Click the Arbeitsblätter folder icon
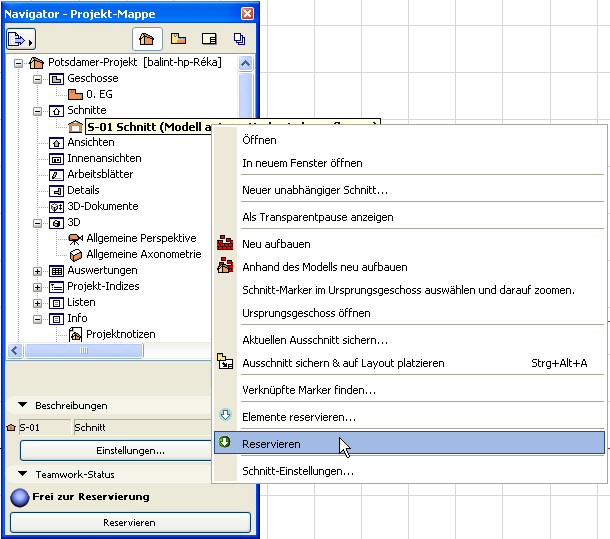 coord(56,175)
